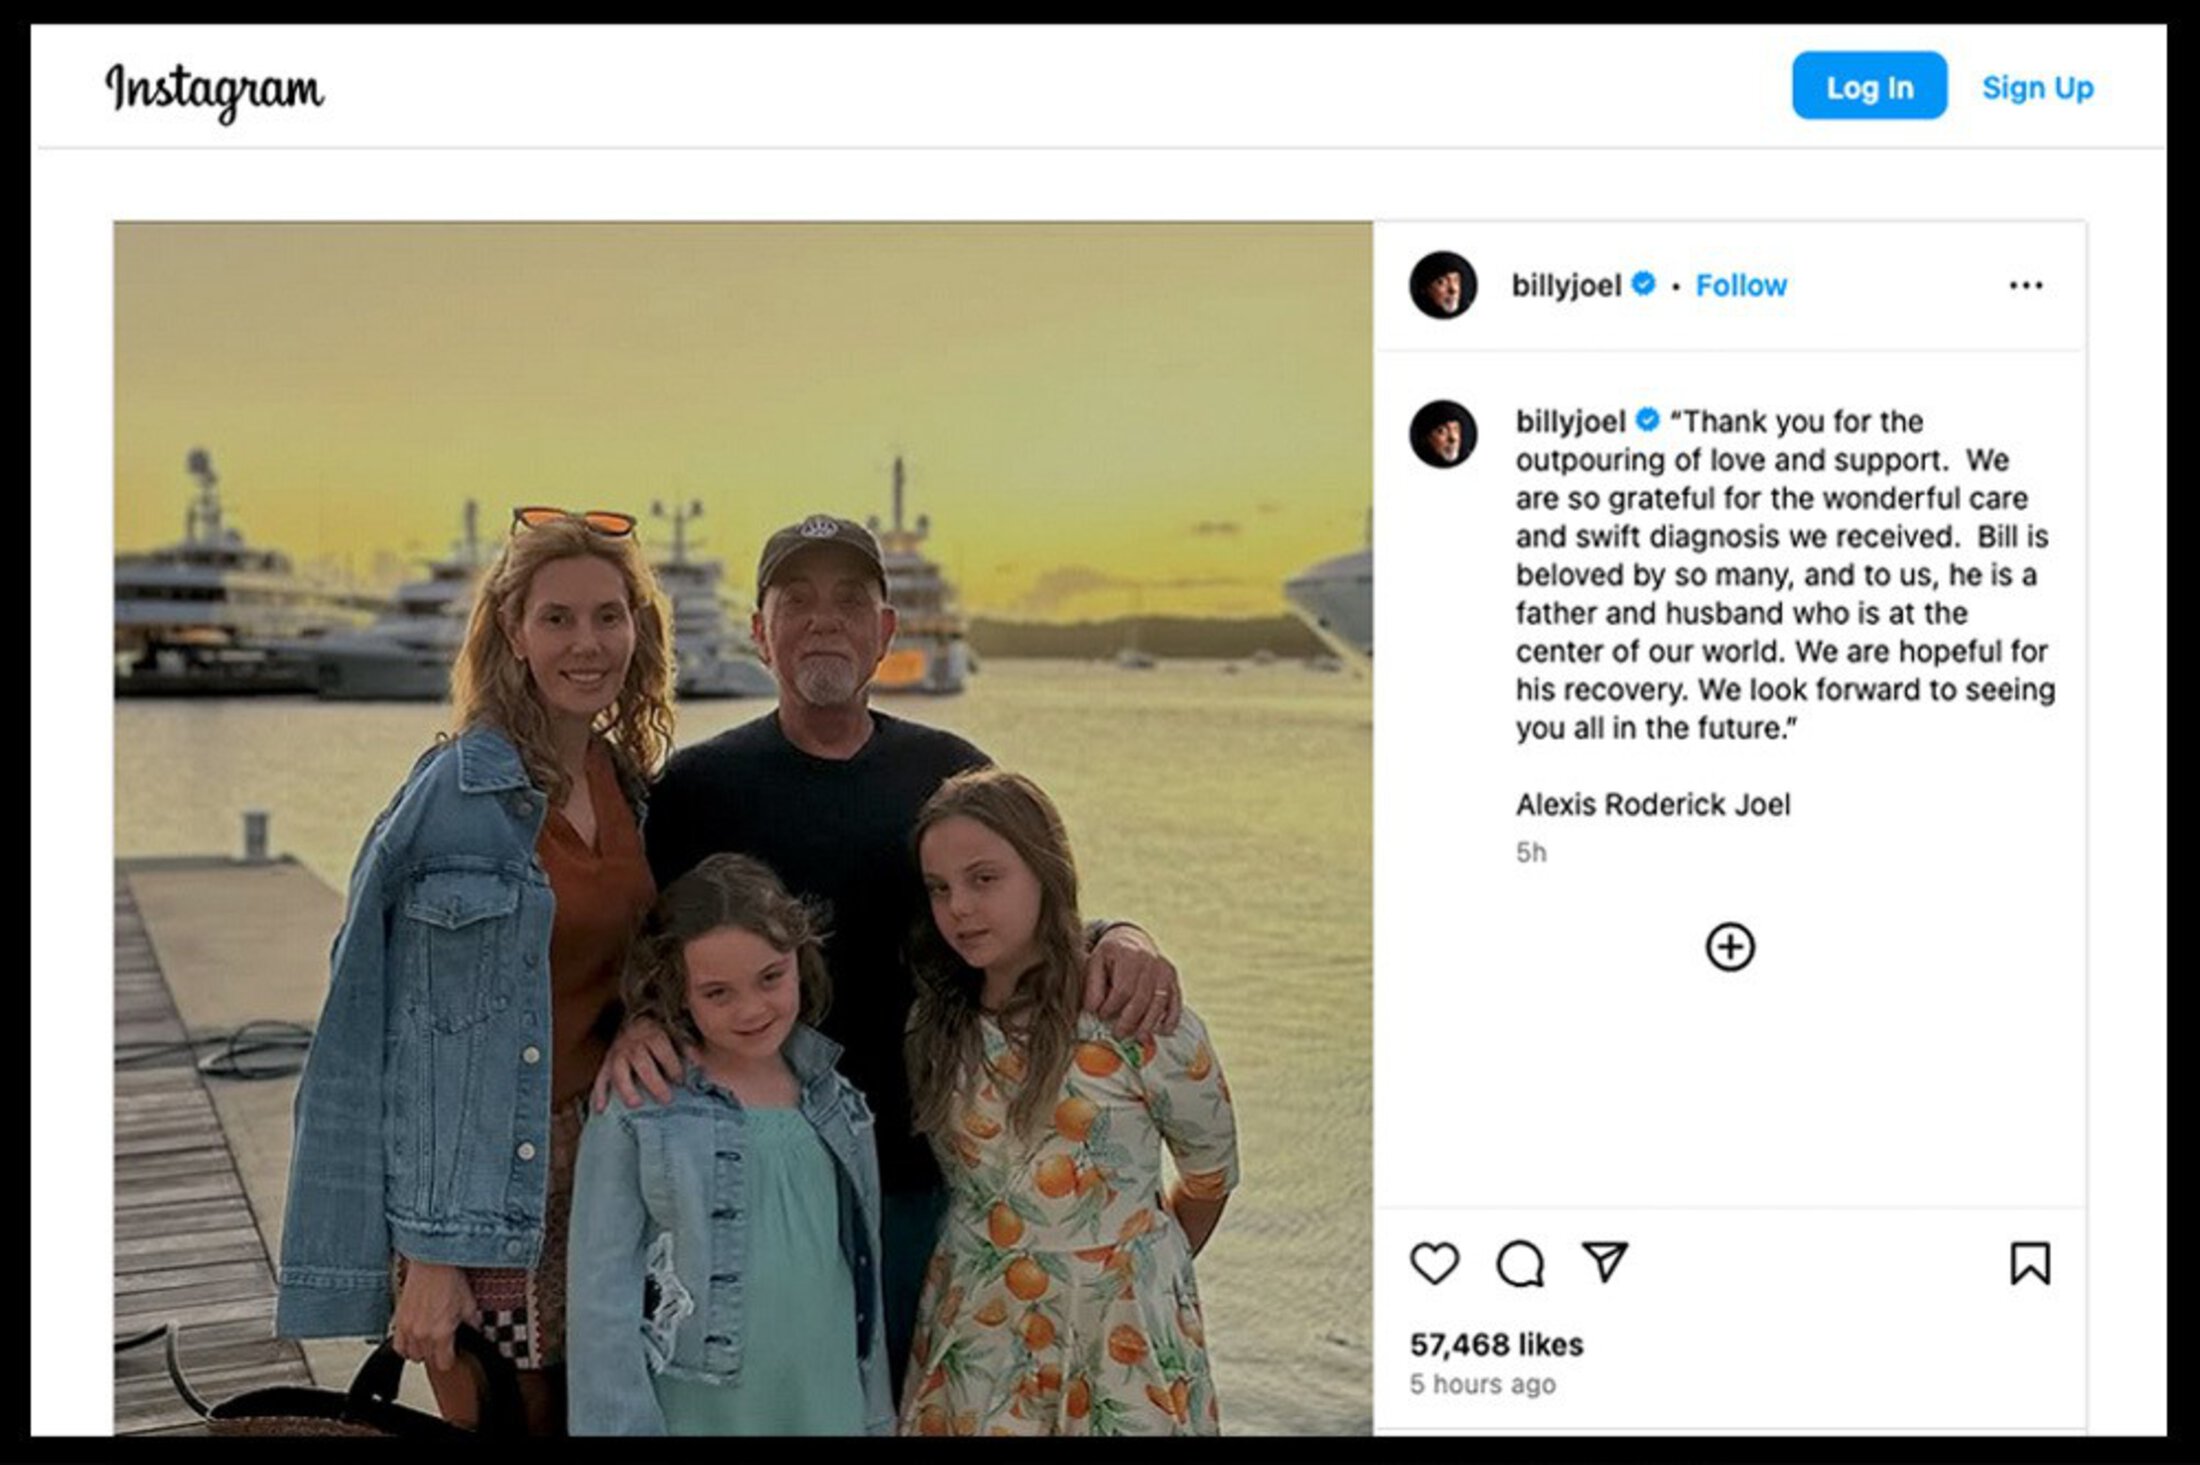Click billyjoel username in the caption
2200x1465 pixels.
point(1570,422)
